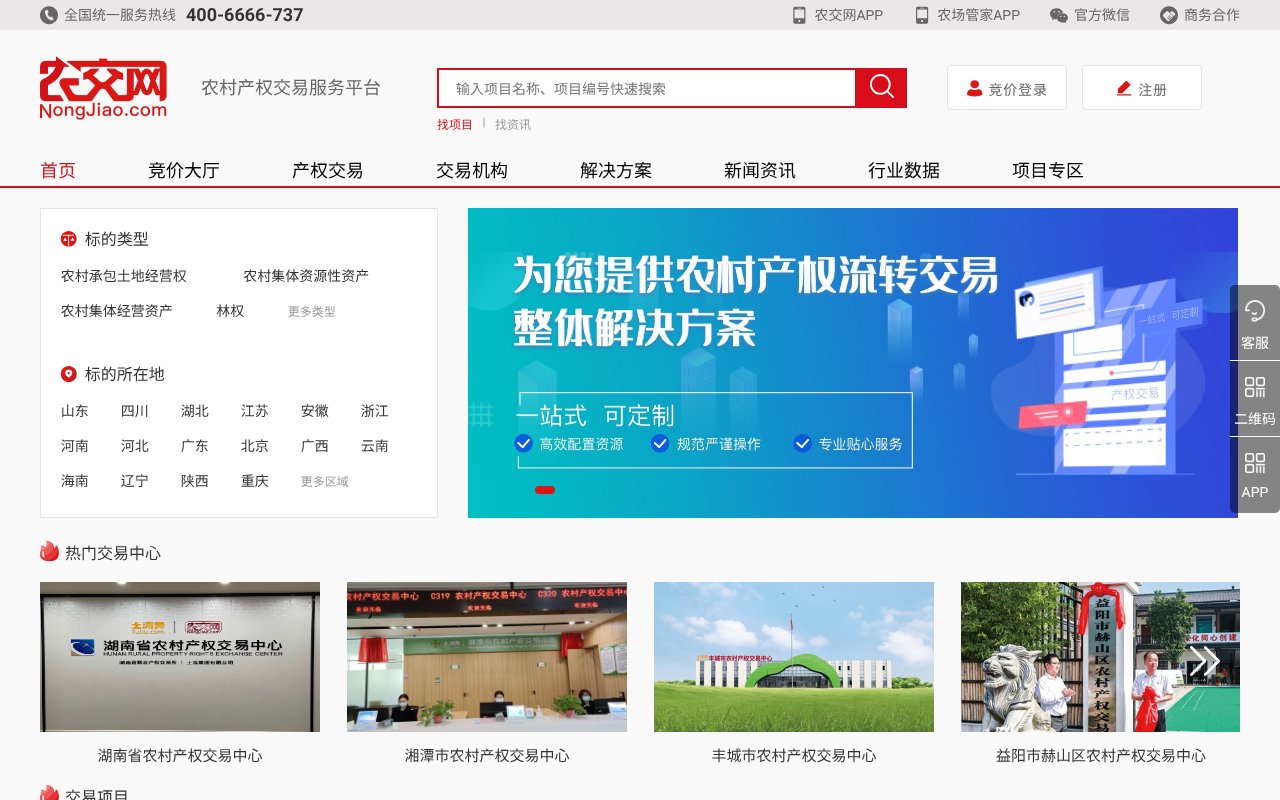Open the 湖南省农村产权交易中心 thumbnail
1280x800 pixels.
click(x=179, y=657)
